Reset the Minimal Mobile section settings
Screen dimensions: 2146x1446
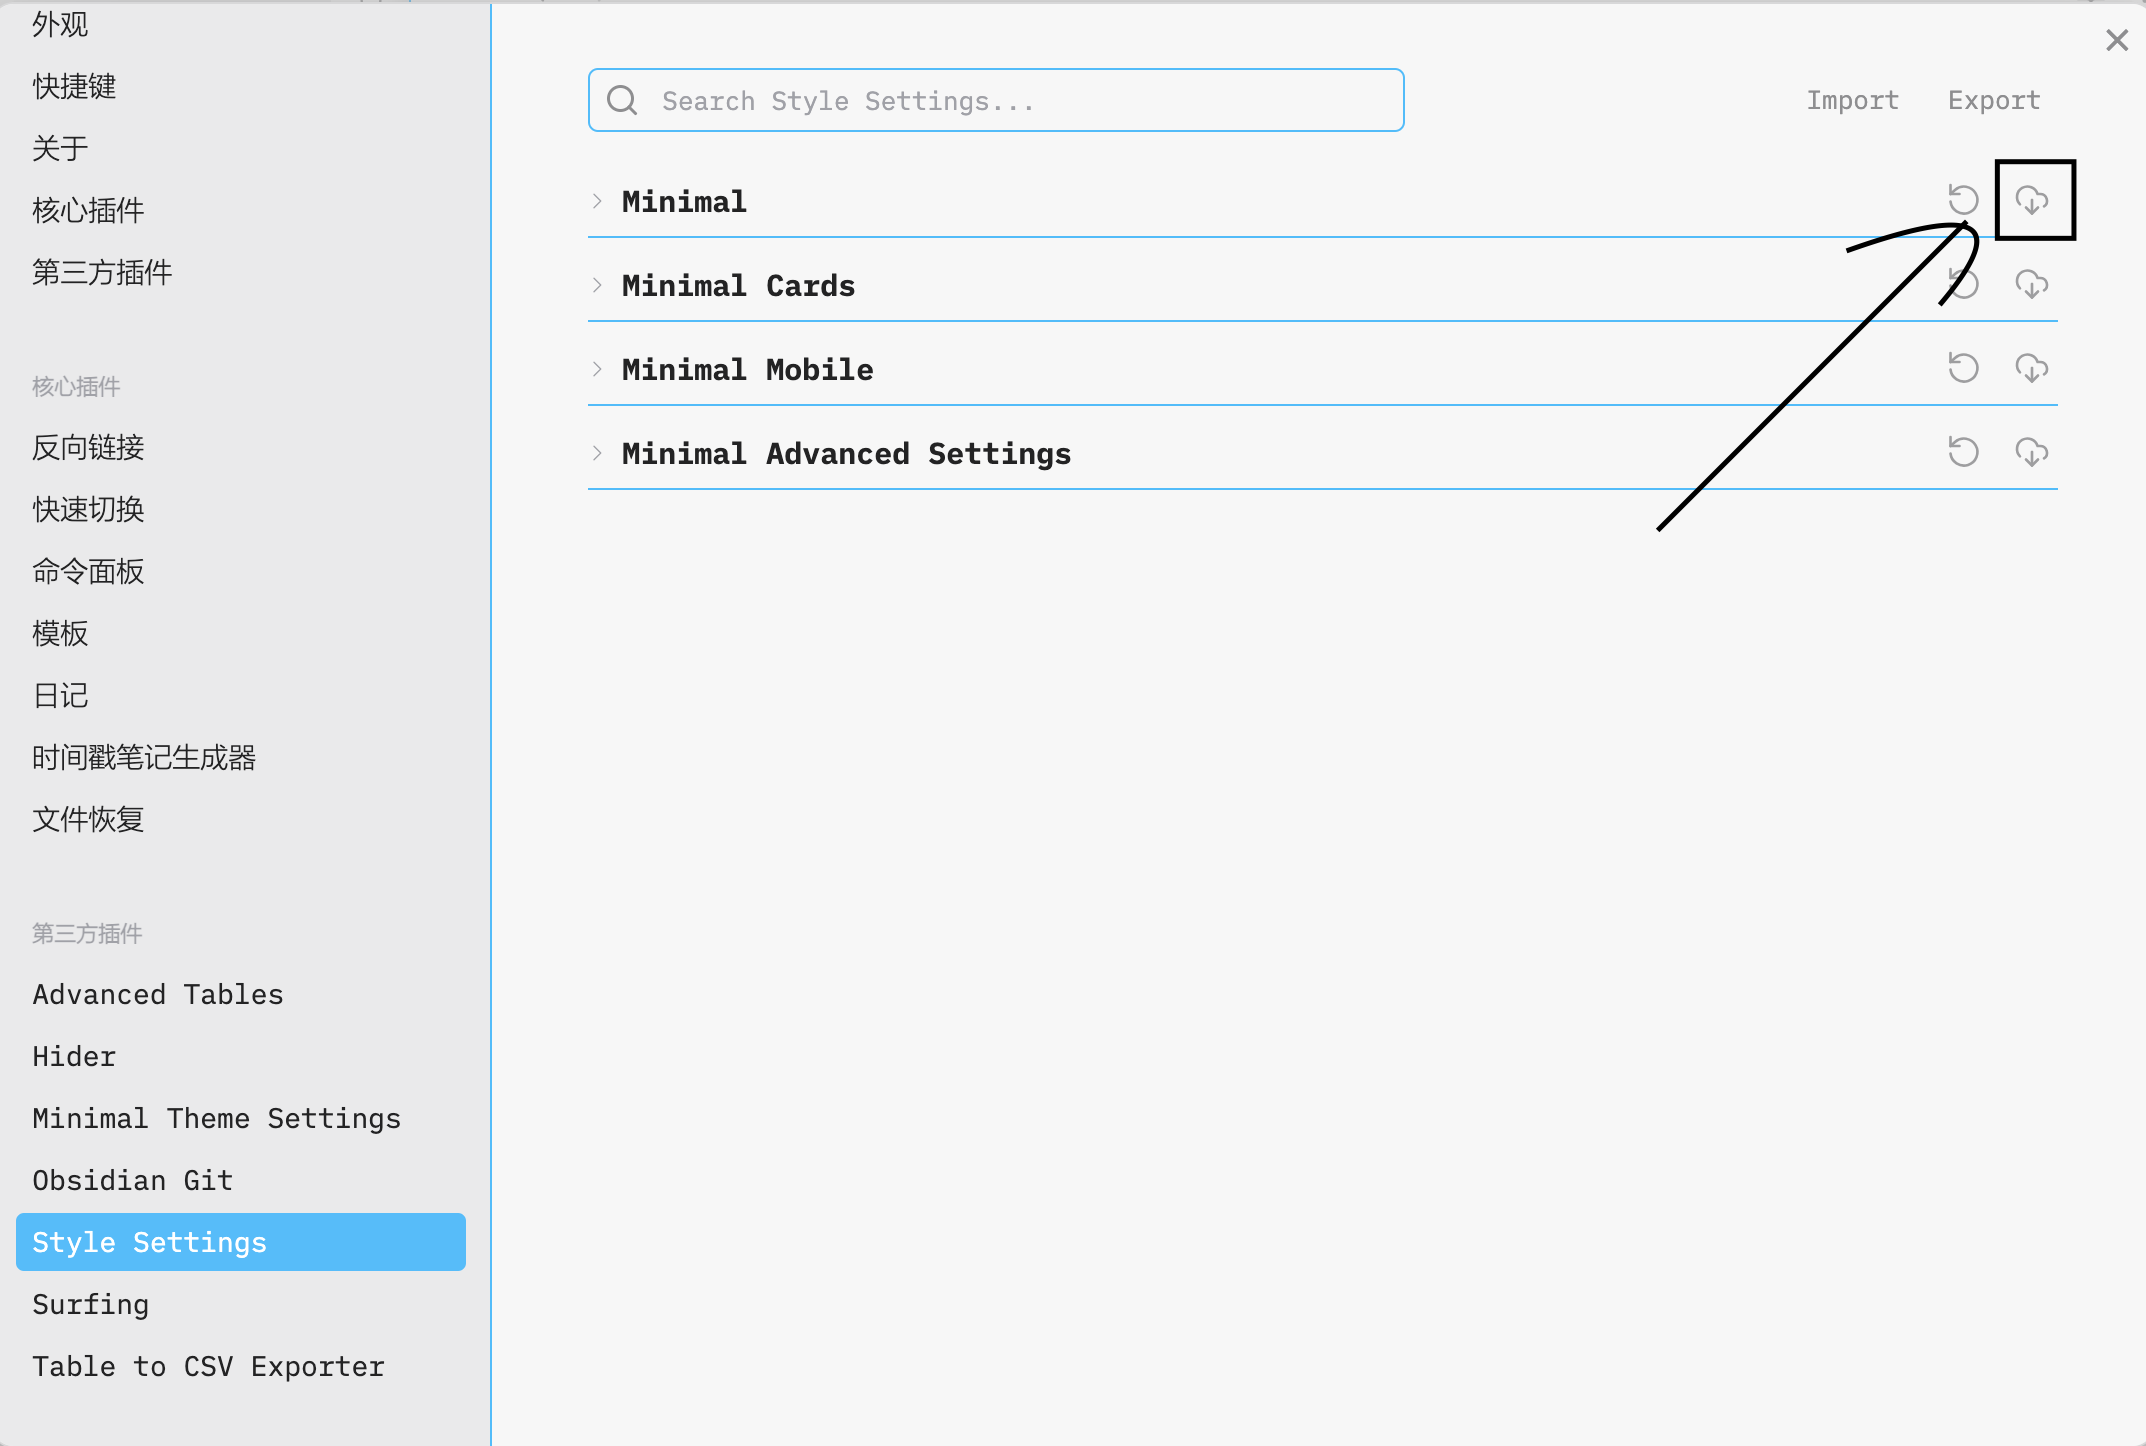click(x=1963, y=368)
